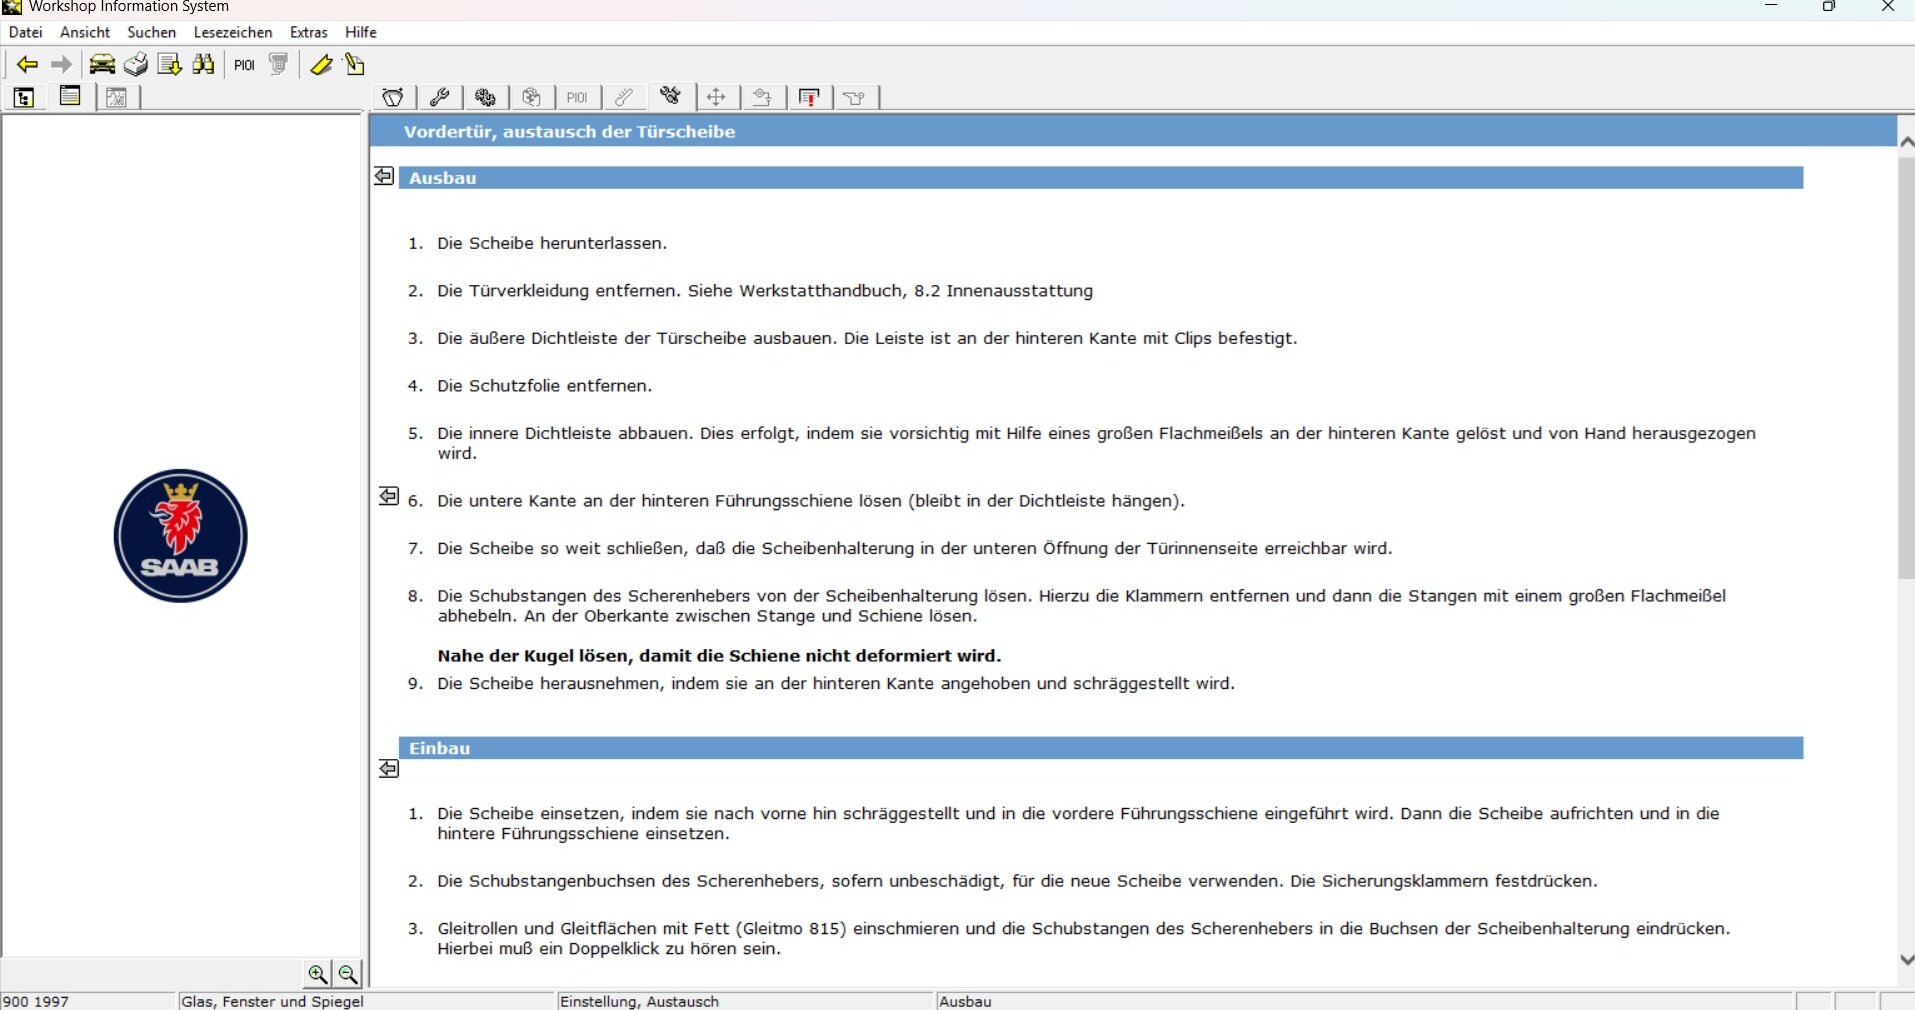Switch to the tree structure view tab
The image size is (1915, 1010).
click(x=24, y=97)
